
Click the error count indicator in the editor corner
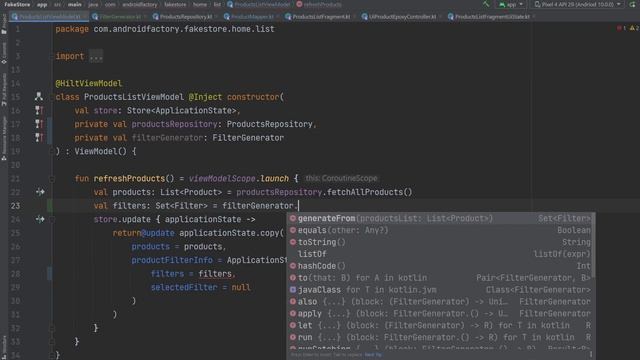[x=622, y=28]
